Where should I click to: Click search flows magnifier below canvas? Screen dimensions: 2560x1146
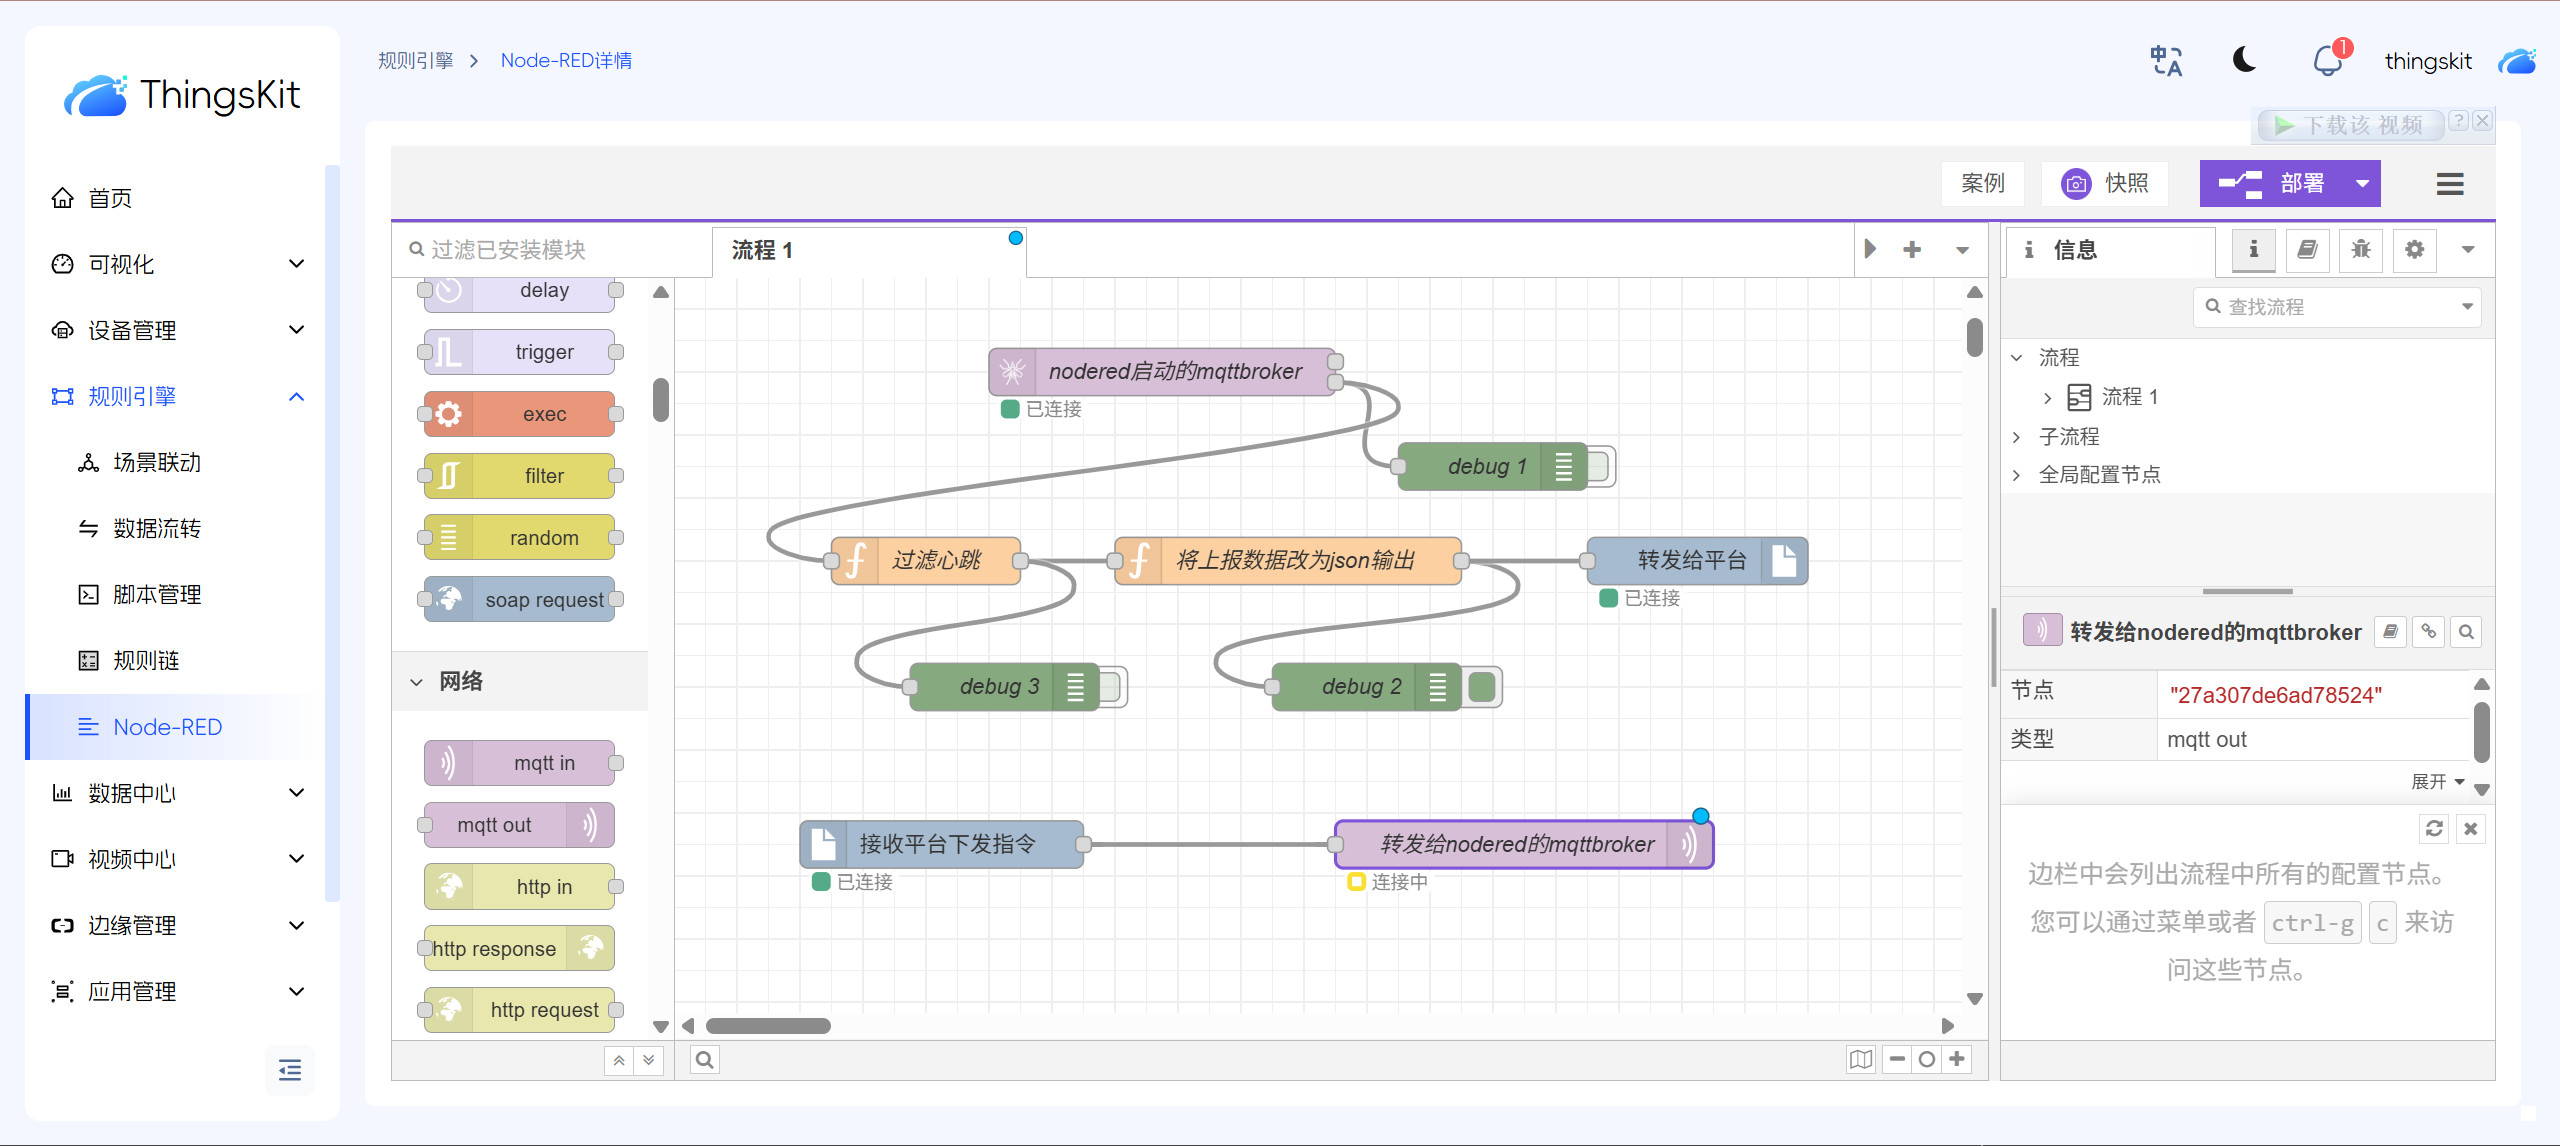(705, 1059)
